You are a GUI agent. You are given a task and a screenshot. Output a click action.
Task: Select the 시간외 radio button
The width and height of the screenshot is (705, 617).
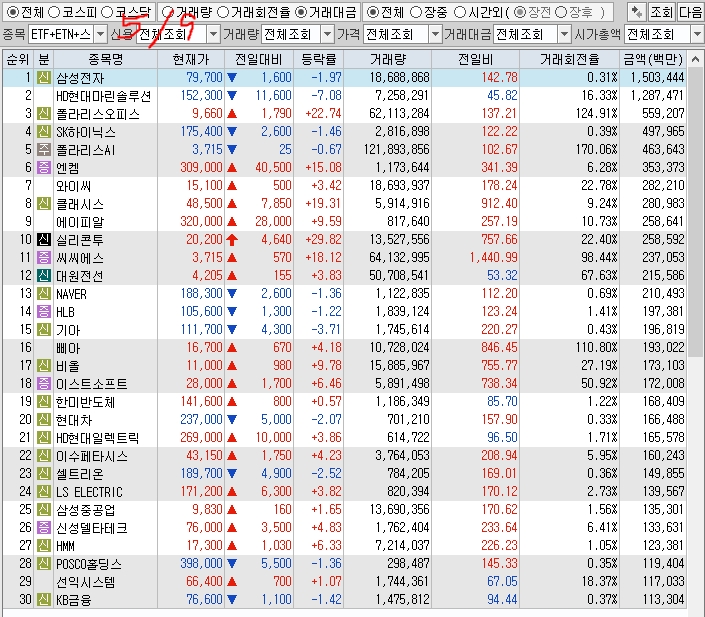tap(460, 12)
